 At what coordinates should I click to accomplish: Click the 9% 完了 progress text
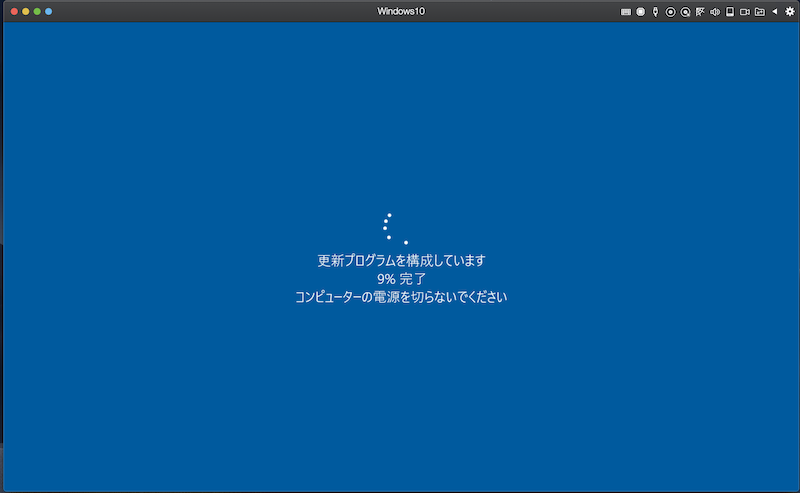click(401, 279)
